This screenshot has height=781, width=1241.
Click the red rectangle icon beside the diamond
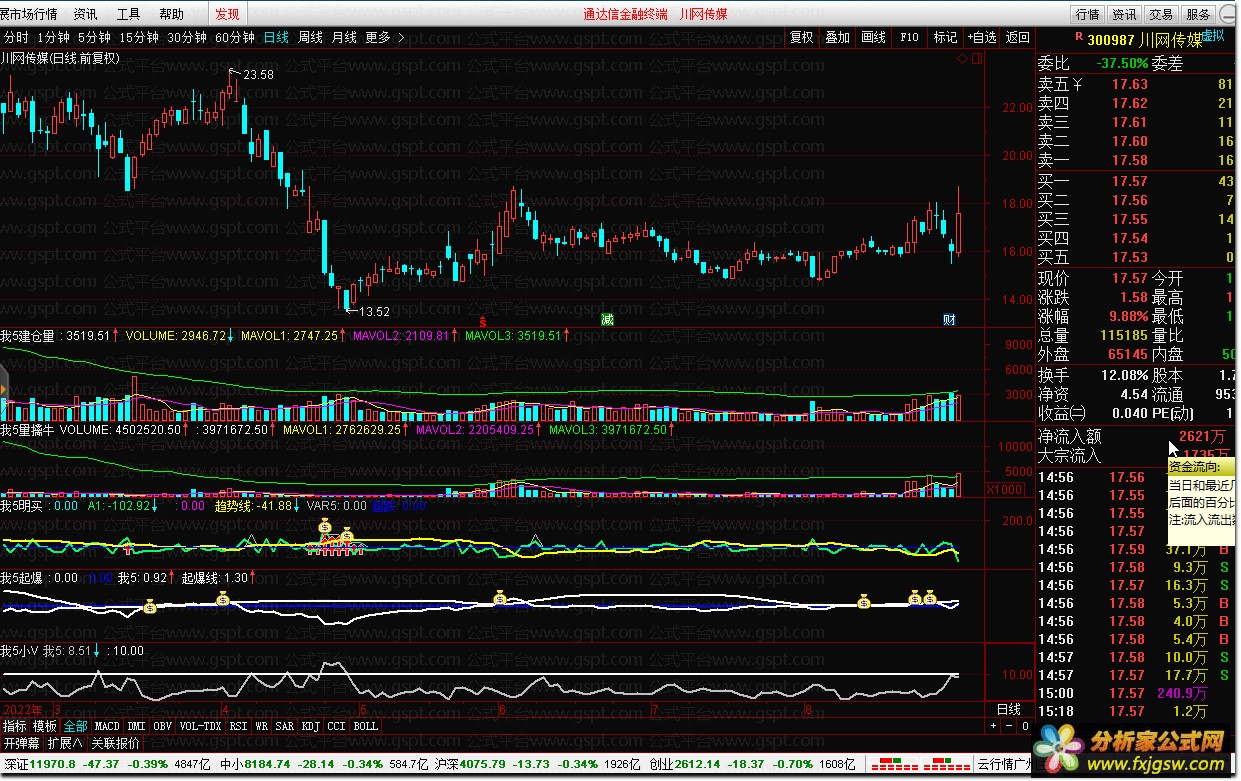pyautogui.click(x=976, y=58)
